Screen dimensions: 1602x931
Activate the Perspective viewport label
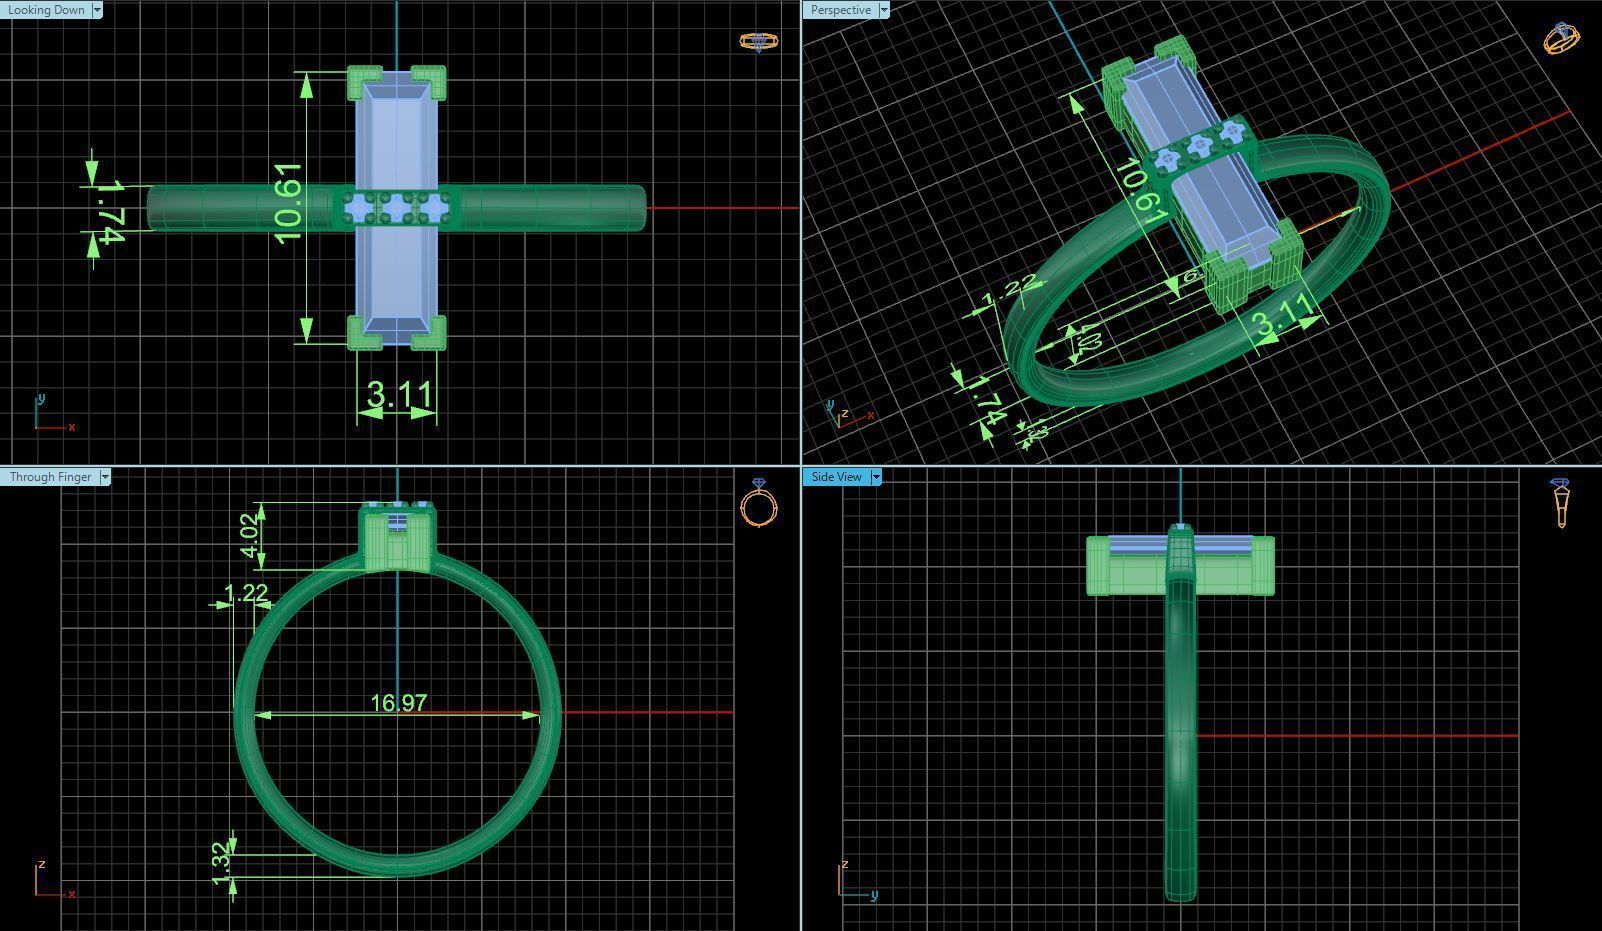pos(840,10)
